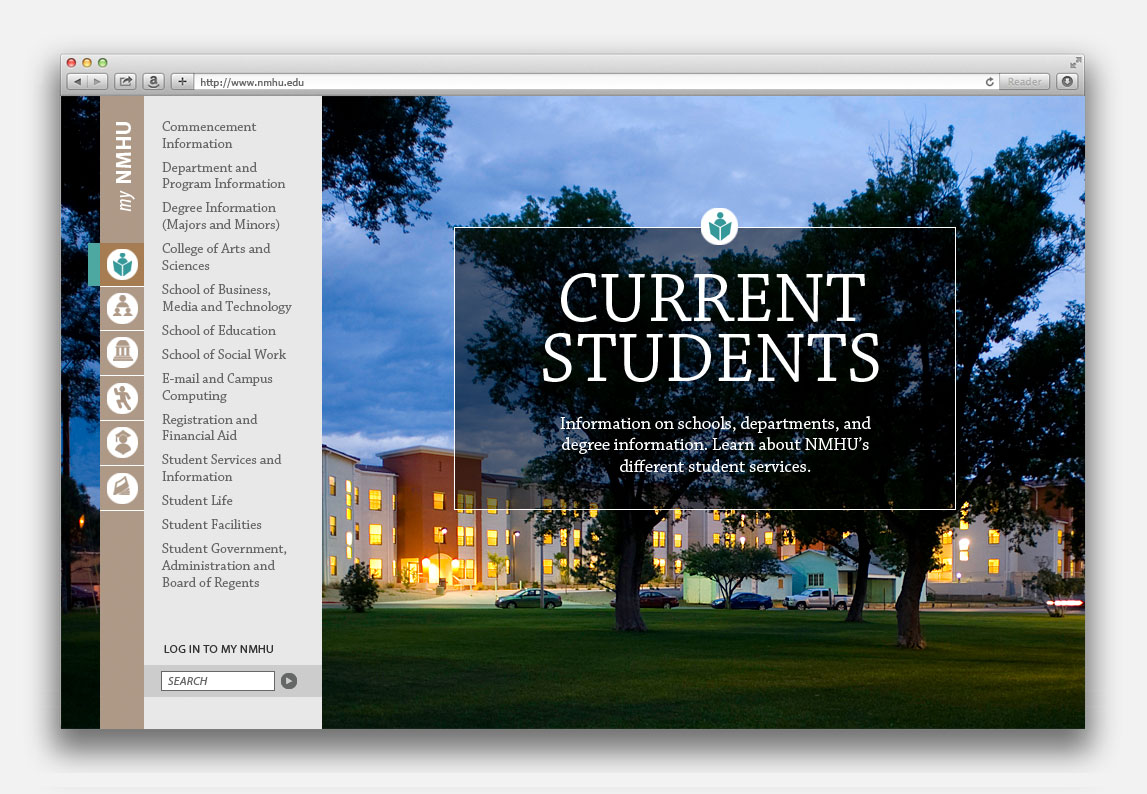Image resolution: width=1147 pixels, height=794 pixels.
Task: Open Student Facilities link
Action: click(x=211, y=525)
